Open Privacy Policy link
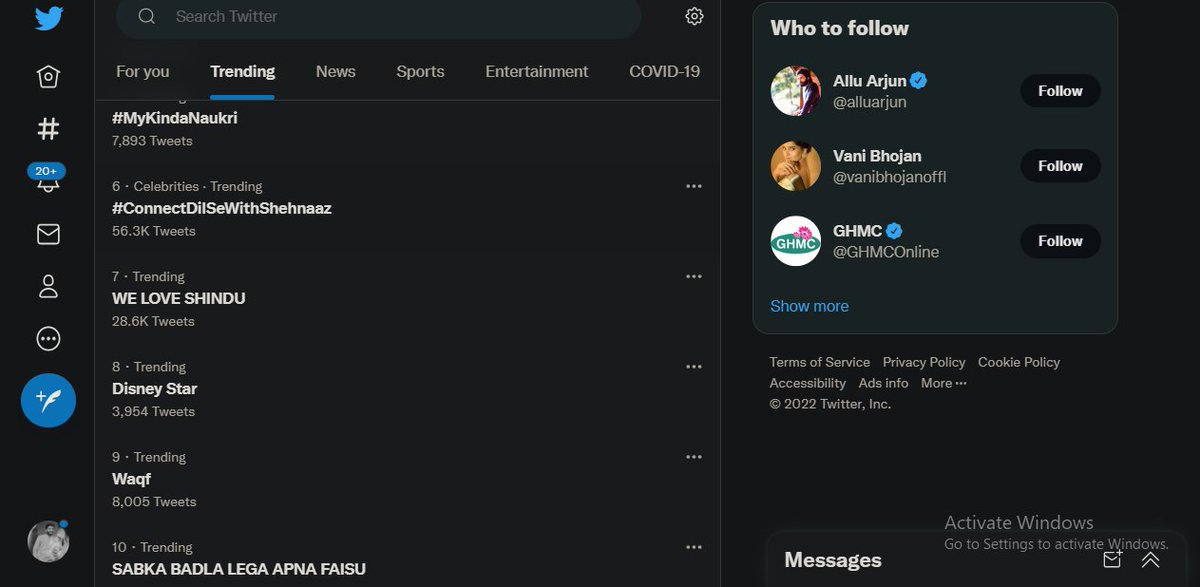This screenshot has width=1200, height=587. 924,362
